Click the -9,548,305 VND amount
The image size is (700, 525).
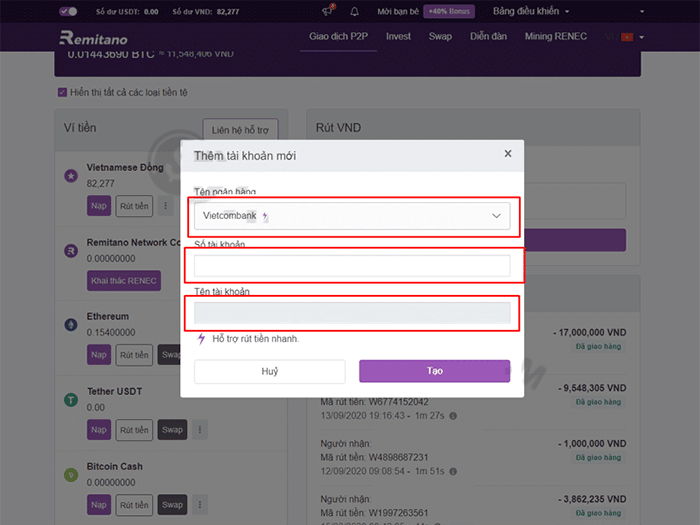pyautogui.click(x=592, y=388)
